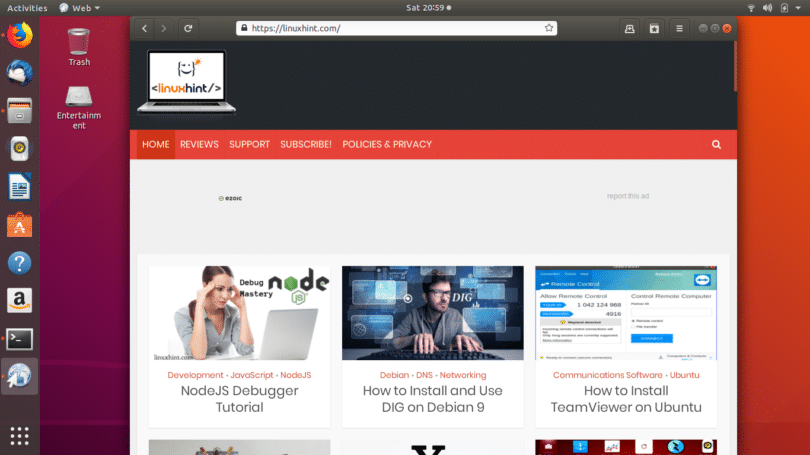Open How to Install and Use DIG article
Viewport: 810px width, 455px height.
433,399
